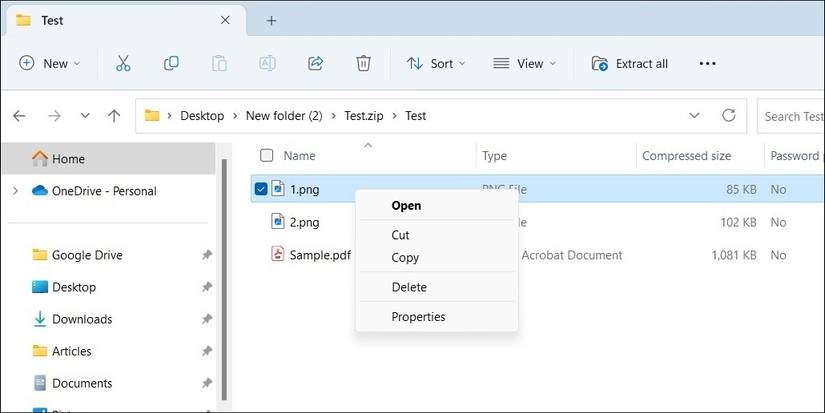Screen dimensions: 825x413
Task: Close the Test tab
Action: click(x=225, y=21)
